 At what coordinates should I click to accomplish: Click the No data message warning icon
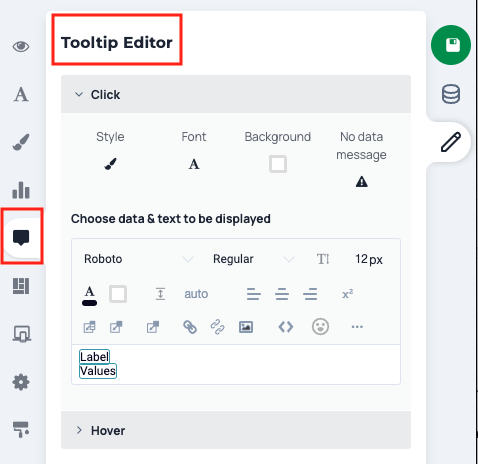(361, 182)
